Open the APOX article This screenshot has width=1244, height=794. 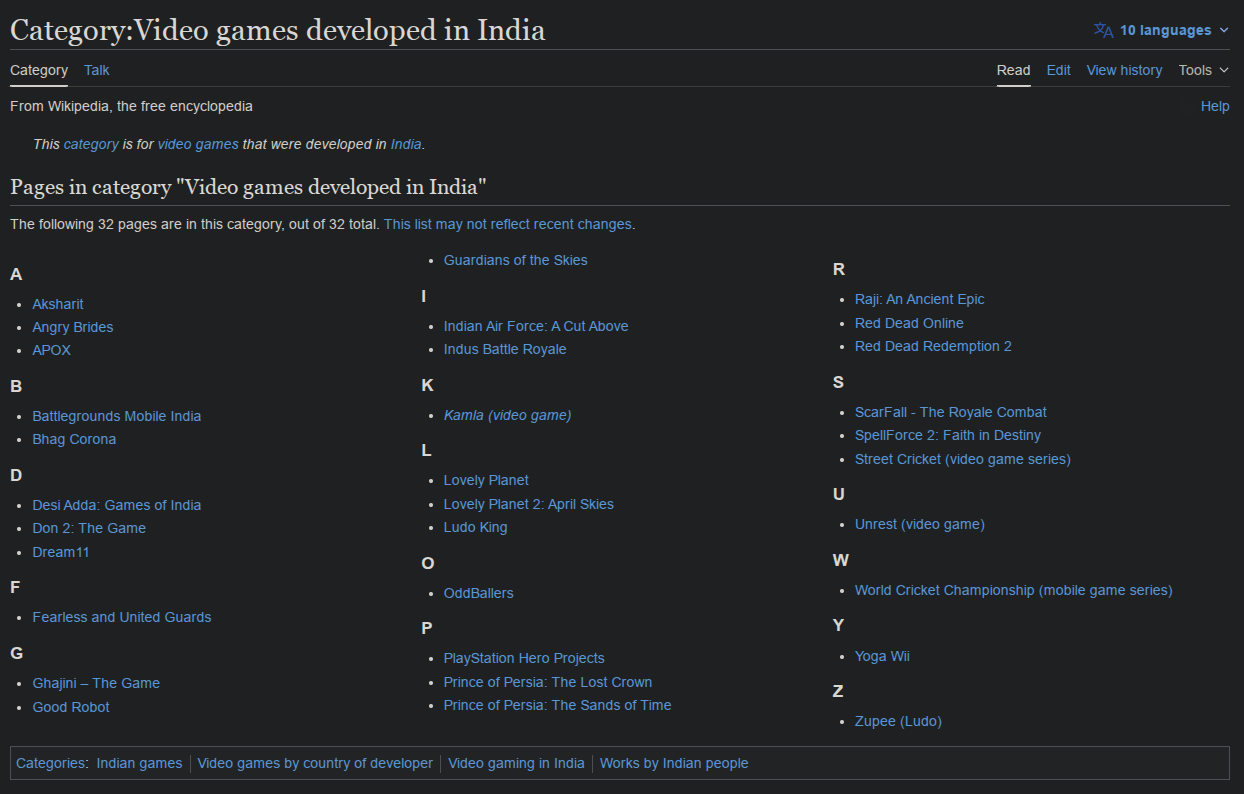click(x=52, y=350)
